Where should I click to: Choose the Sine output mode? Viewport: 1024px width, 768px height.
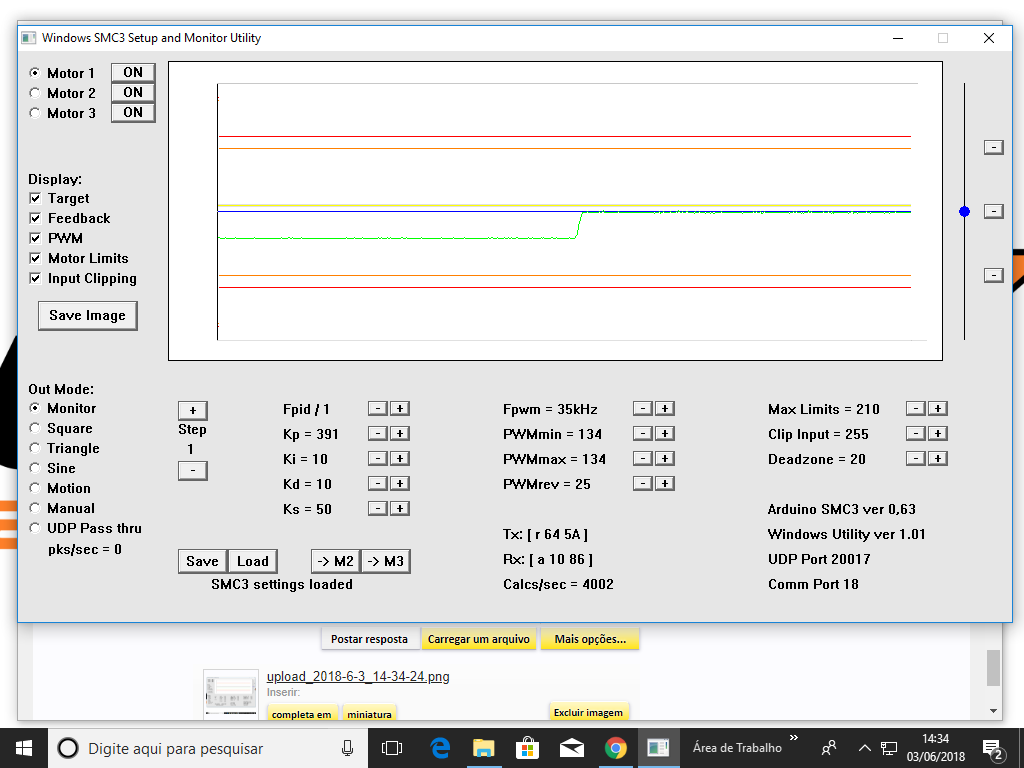pyautogui.click(x=36, y=468)
